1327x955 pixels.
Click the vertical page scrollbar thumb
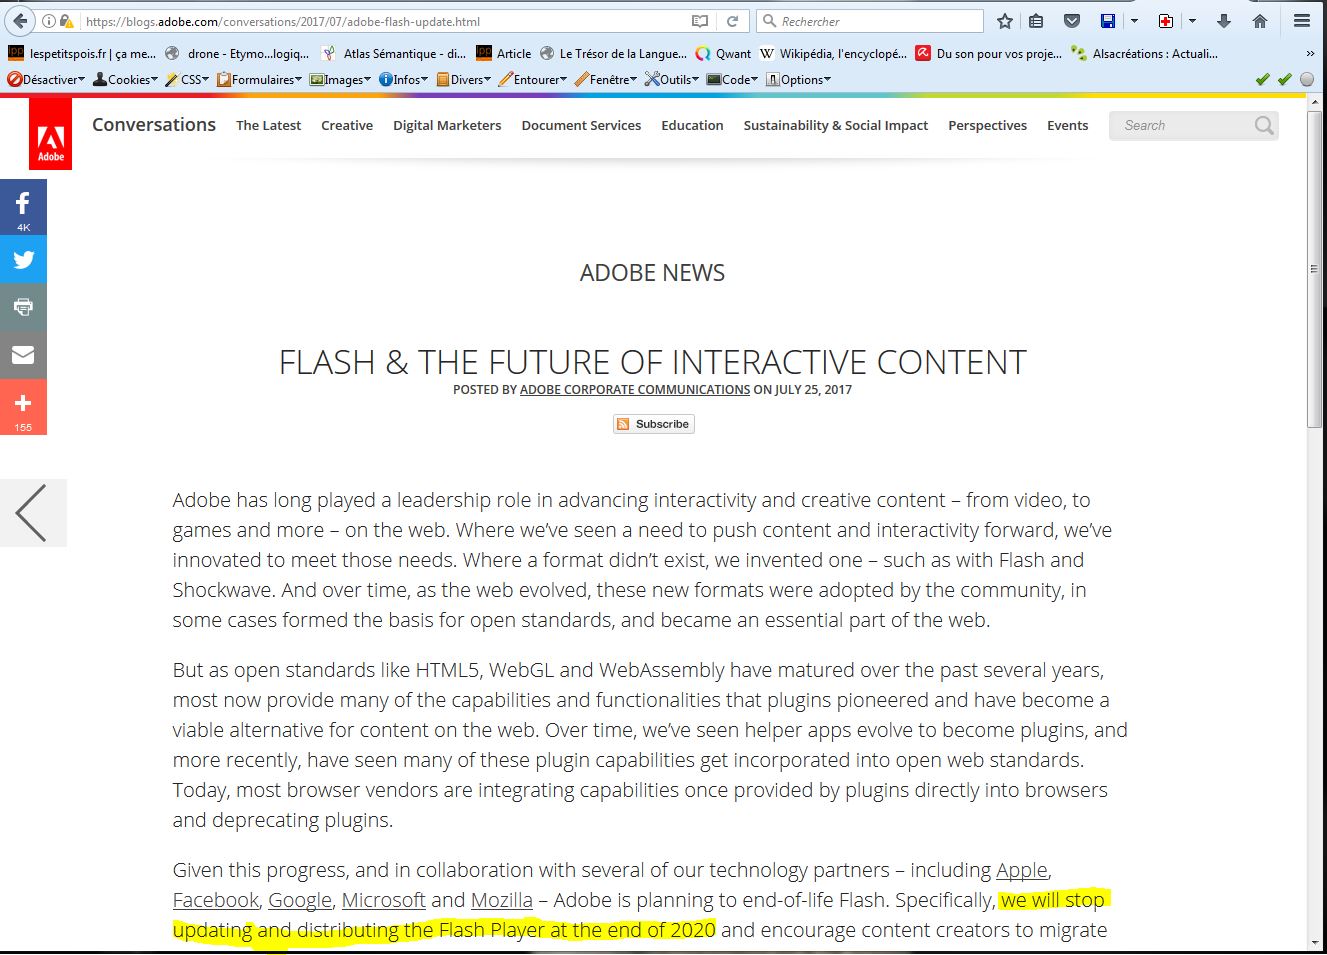click(x=1315, y=268)
